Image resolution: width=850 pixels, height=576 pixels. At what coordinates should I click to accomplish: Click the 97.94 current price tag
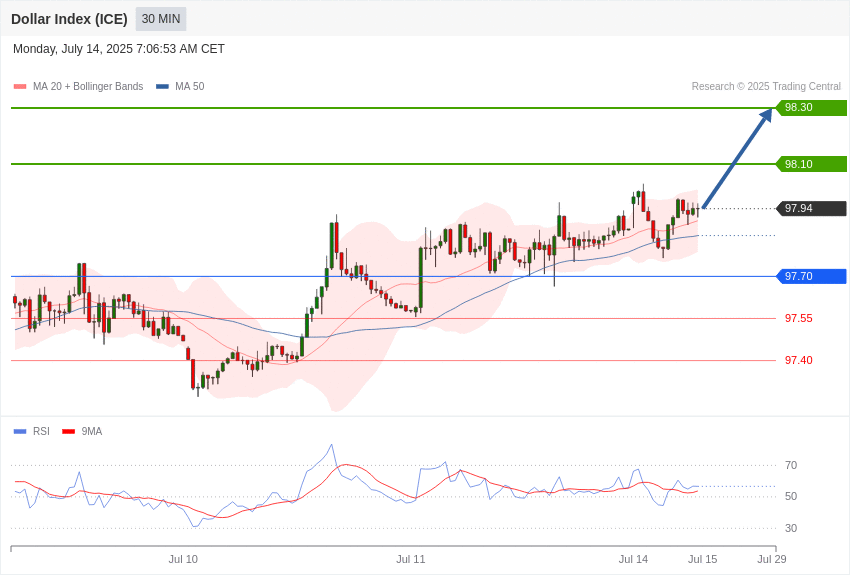(811, 208)
